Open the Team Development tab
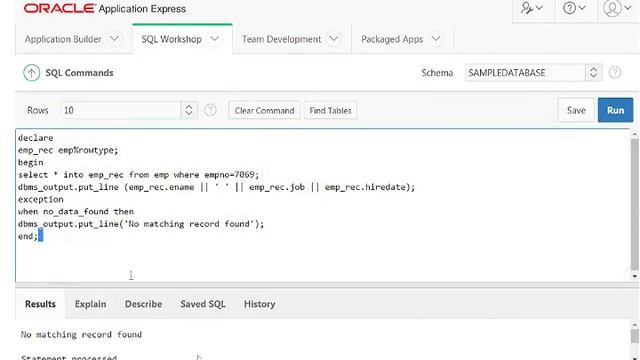This screenshot has width=640, height=360. click(x=281, y=39)
